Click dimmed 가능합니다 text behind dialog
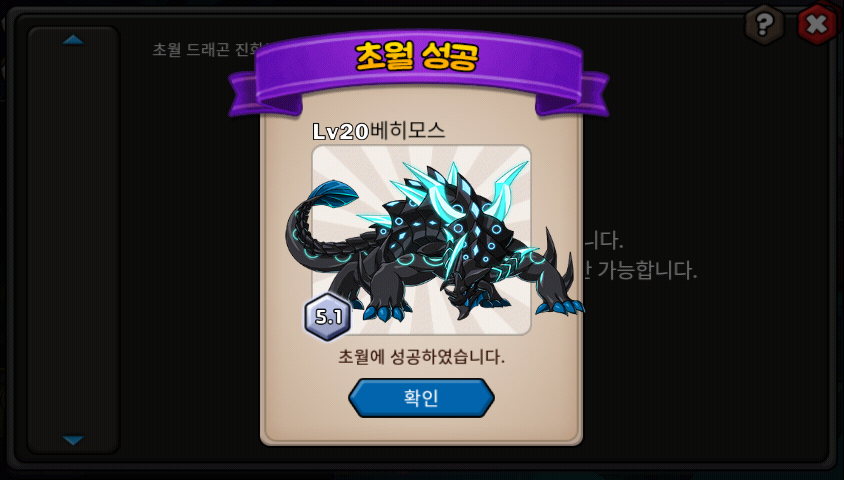This screenshot has height=480, width=844. [x=647, y=270]
